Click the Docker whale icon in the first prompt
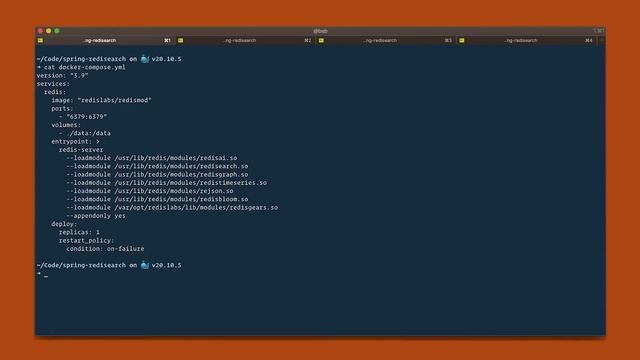640x360 pixels. point(144,59)
